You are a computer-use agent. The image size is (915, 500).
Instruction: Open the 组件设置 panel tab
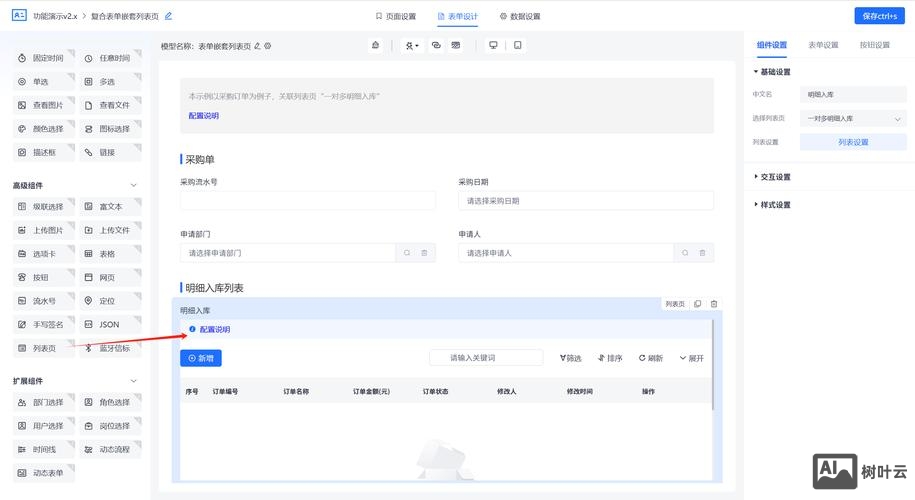771,45
